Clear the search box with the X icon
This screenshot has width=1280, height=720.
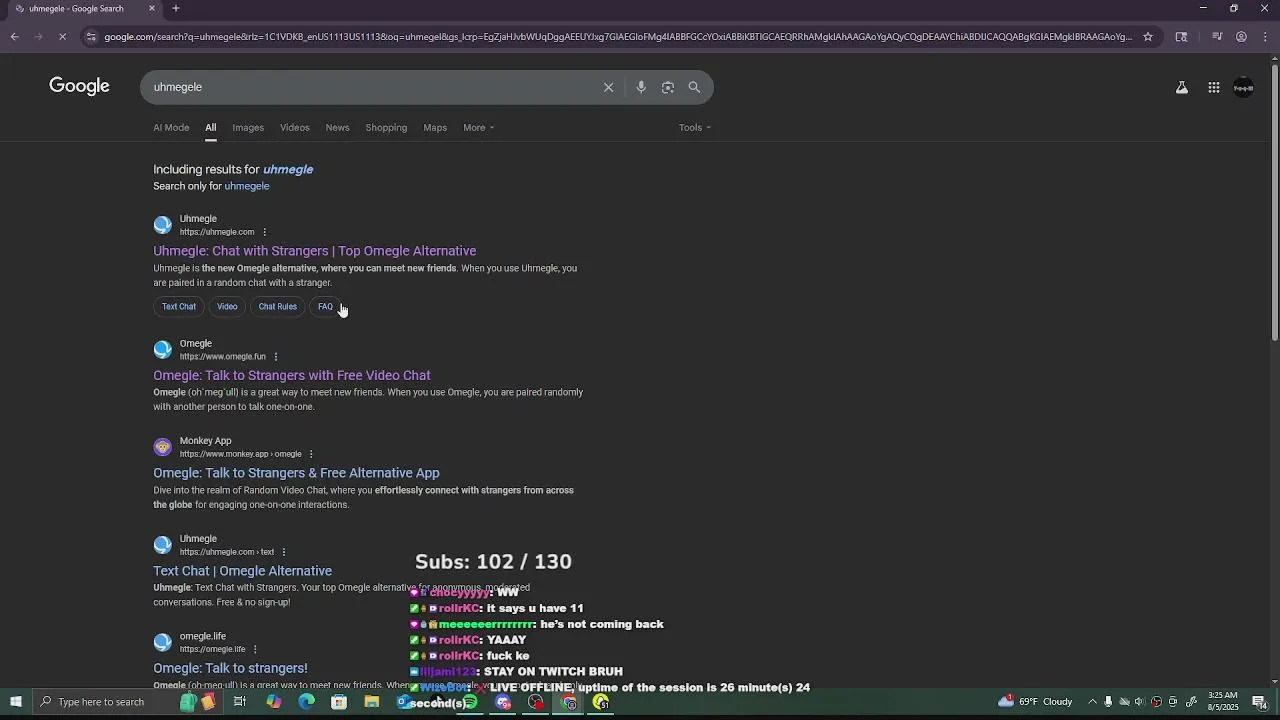pos(608,87)
